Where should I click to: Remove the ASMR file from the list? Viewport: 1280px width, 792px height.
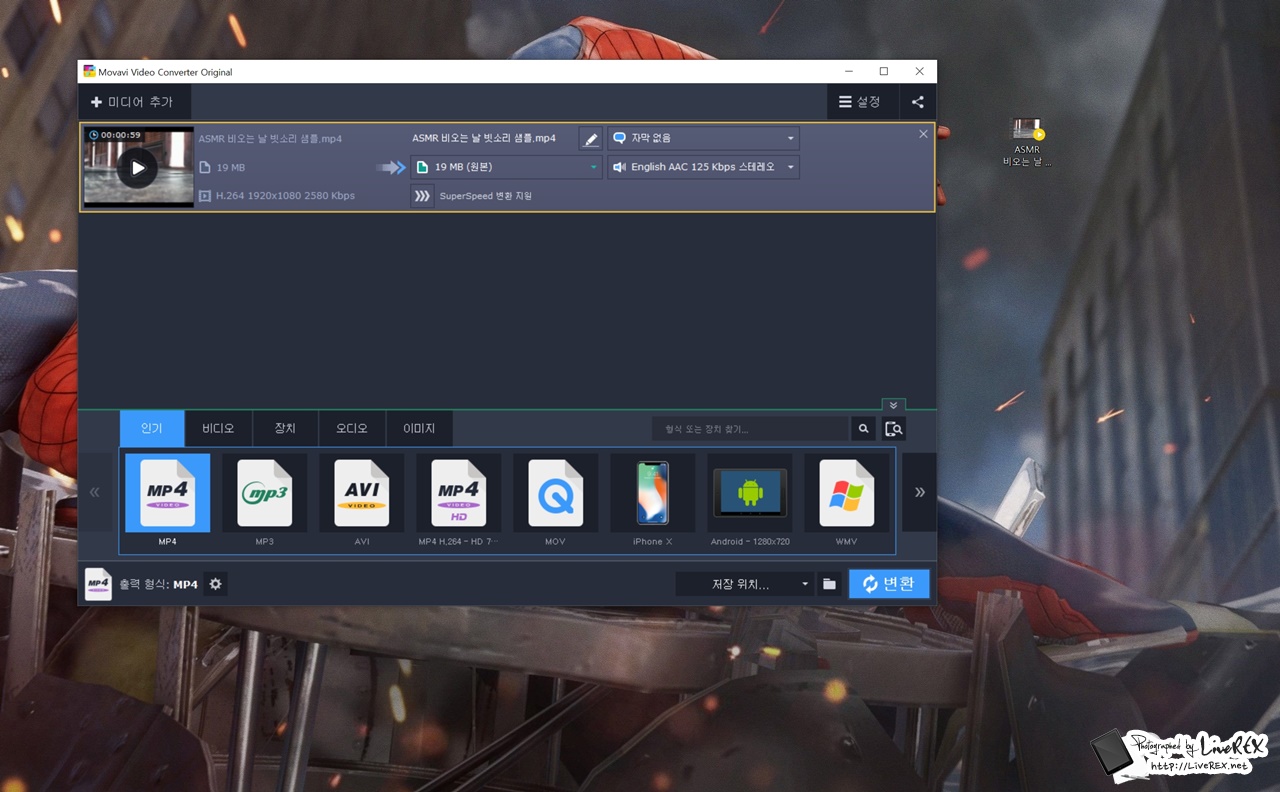pyautogui.click(x=923, y=134)
